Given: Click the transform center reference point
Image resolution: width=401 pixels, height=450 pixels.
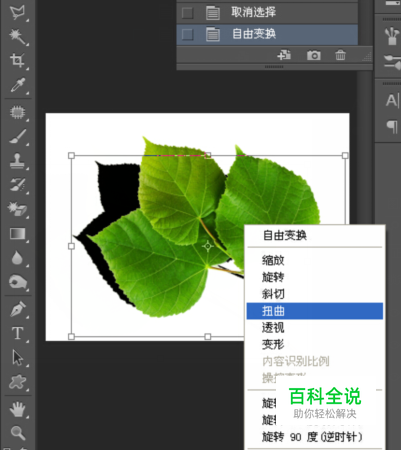Looking at the screenshot, I should (x=208, y=246).
